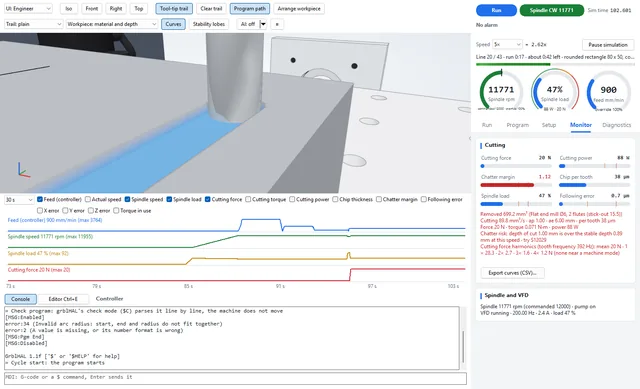
Task: Open the AI: off dropdown arrow
Action: click(263, 24)
